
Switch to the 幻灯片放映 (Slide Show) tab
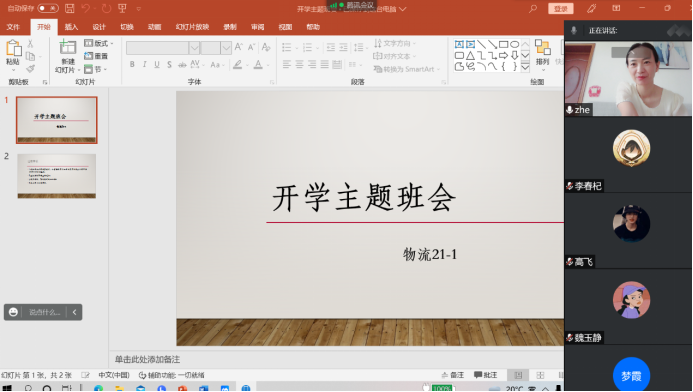pyautogui.click(x=192, y=27)
